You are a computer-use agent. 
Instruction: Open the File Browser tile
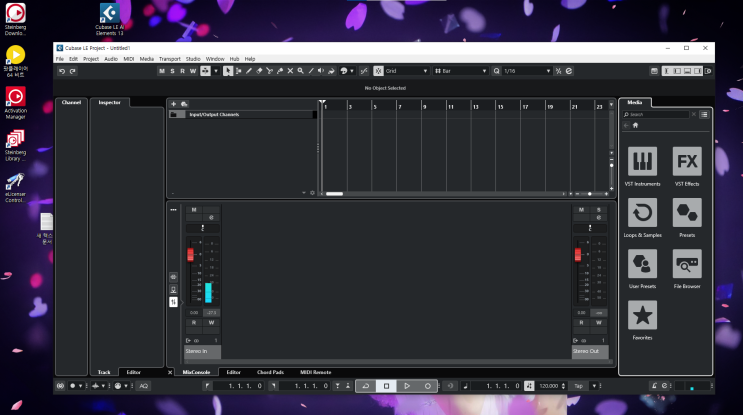[686, 264]
